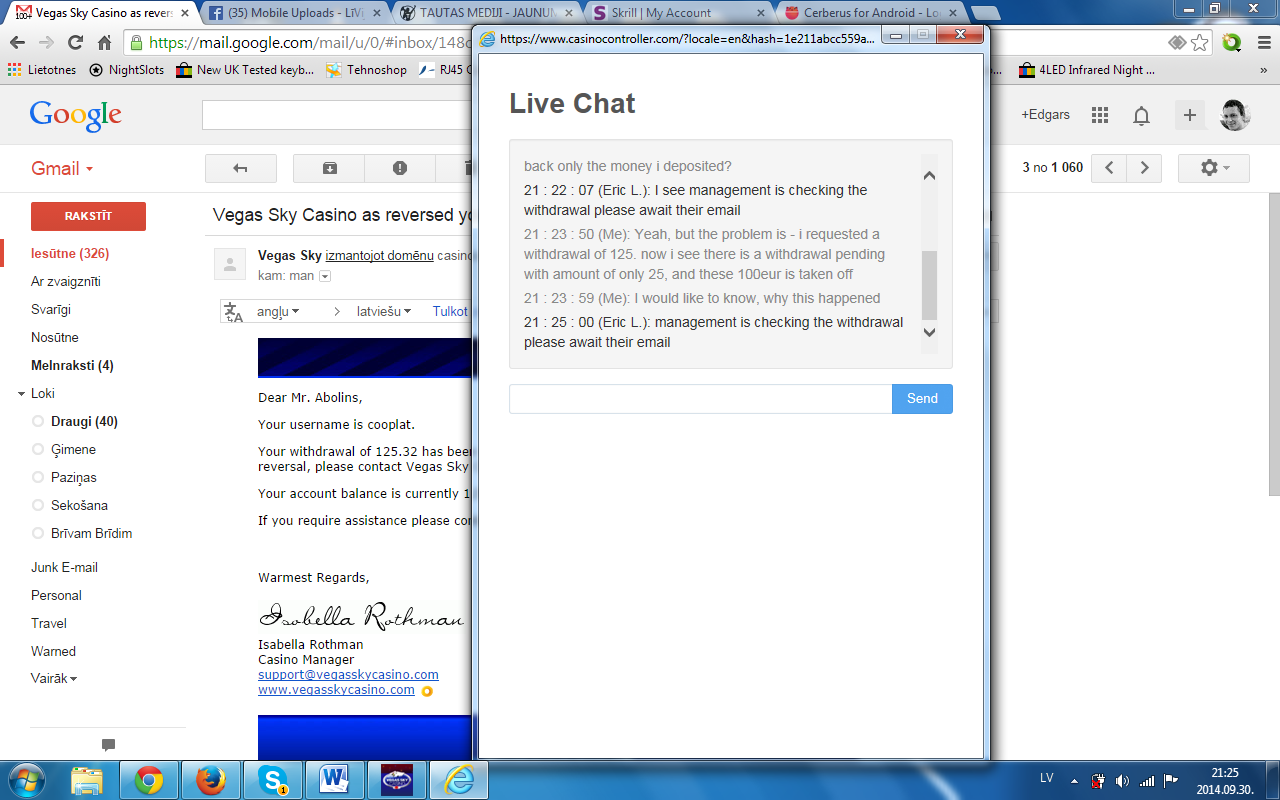Open the Tehnoshop bookmark

click(x=366, y=70)
